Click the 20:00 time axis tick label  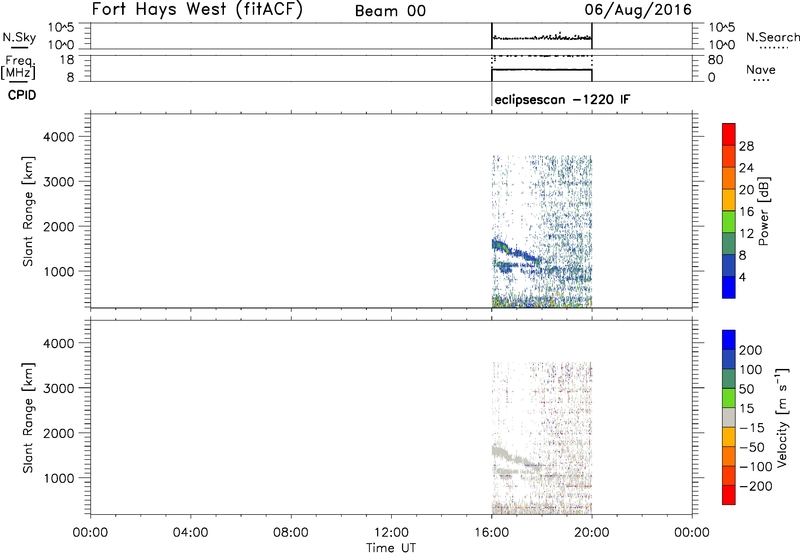pyautogui.click(x=592, y=533)
